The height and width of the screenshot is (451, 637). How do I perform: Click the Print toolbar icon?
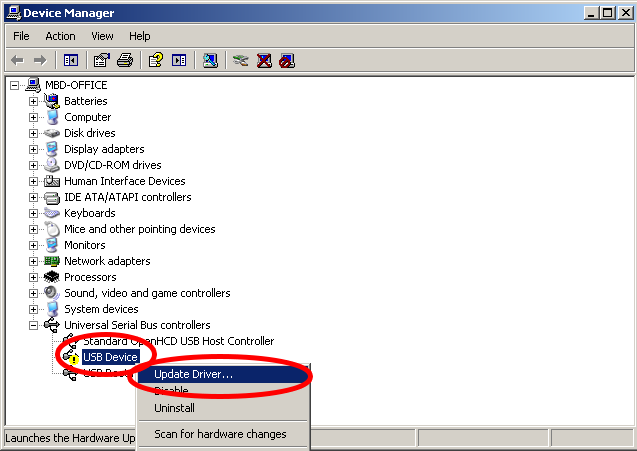click(x=125, y=60)
